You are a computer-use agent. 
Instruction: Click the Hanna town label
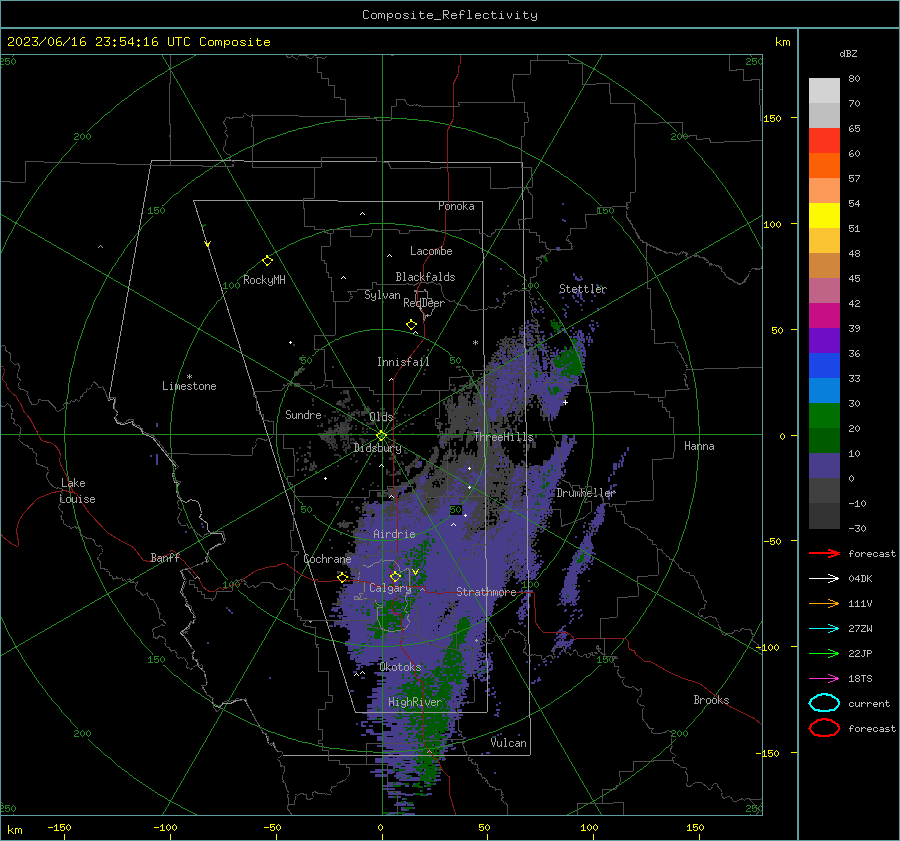point(699,446)
